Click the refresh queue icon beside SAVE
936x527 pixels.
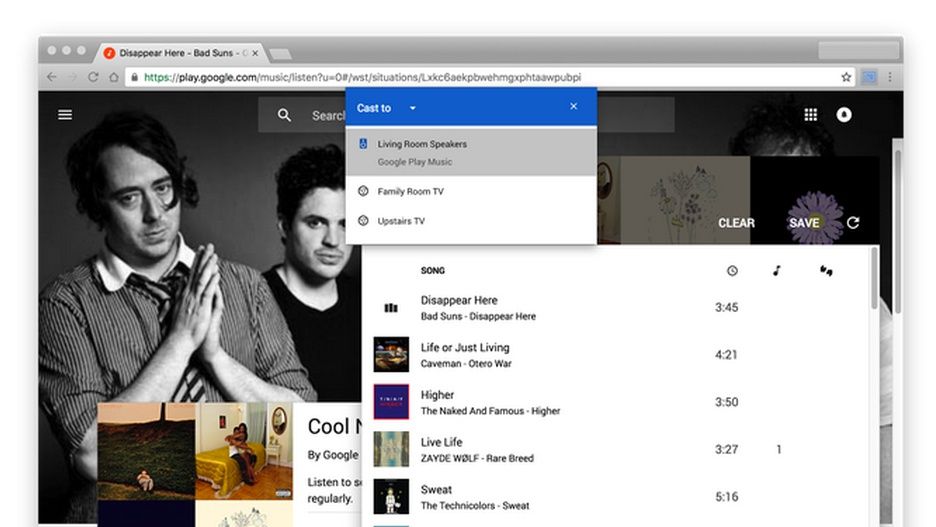click(x=853, y=223)
